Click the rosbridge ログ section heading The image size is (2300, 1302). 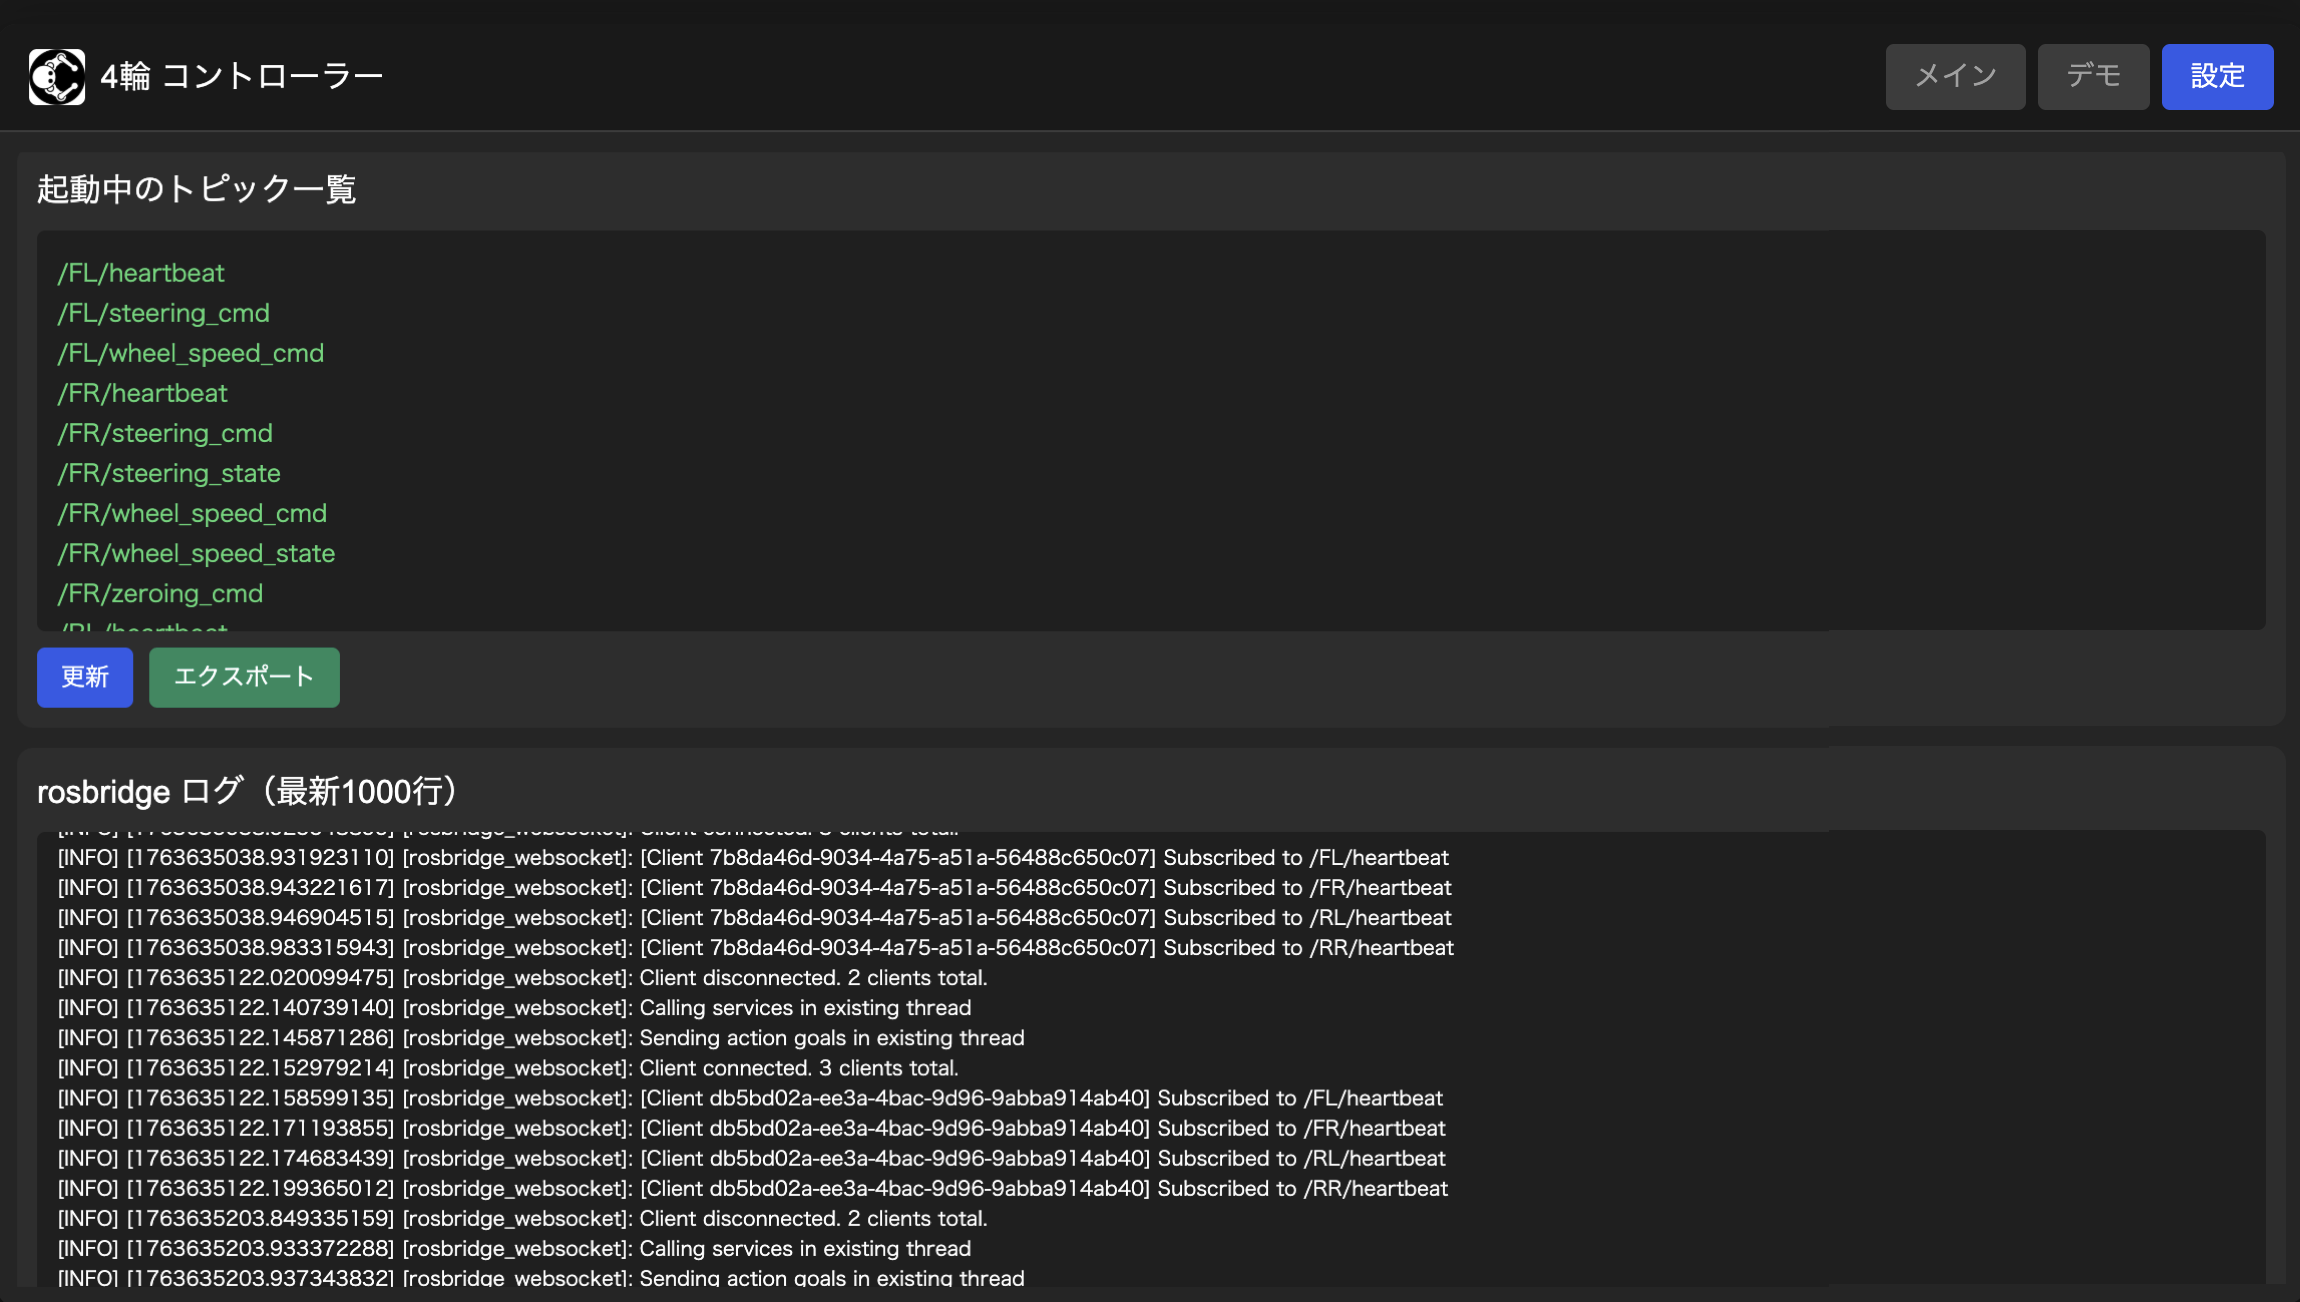[248, 791]
